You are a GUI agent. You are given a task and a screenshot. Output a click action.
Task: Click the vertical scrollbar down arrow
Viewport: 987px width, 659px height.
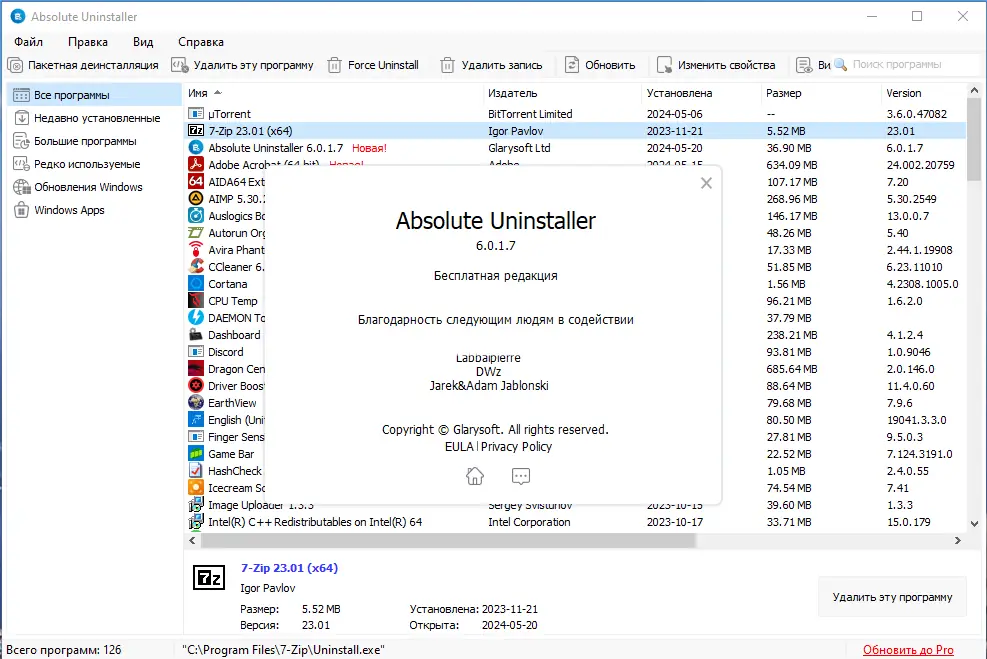coord(974,524)
